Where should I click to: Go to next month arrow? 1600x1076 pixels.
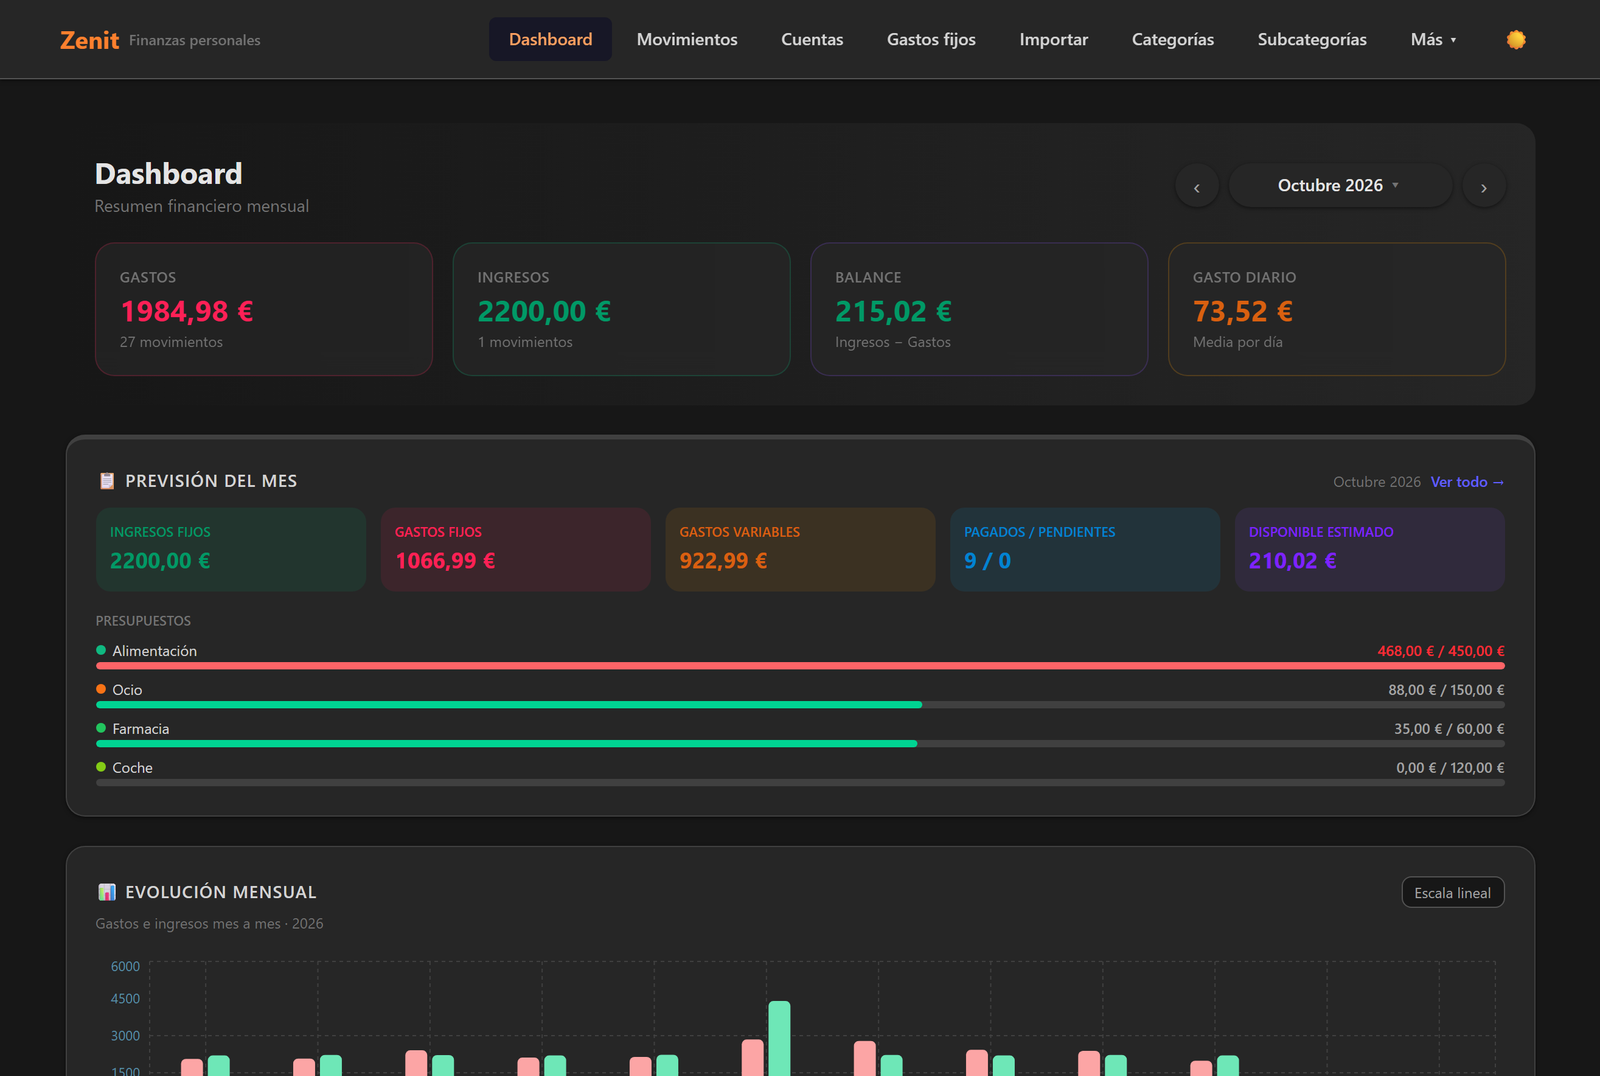click(x=1484, y=187)
